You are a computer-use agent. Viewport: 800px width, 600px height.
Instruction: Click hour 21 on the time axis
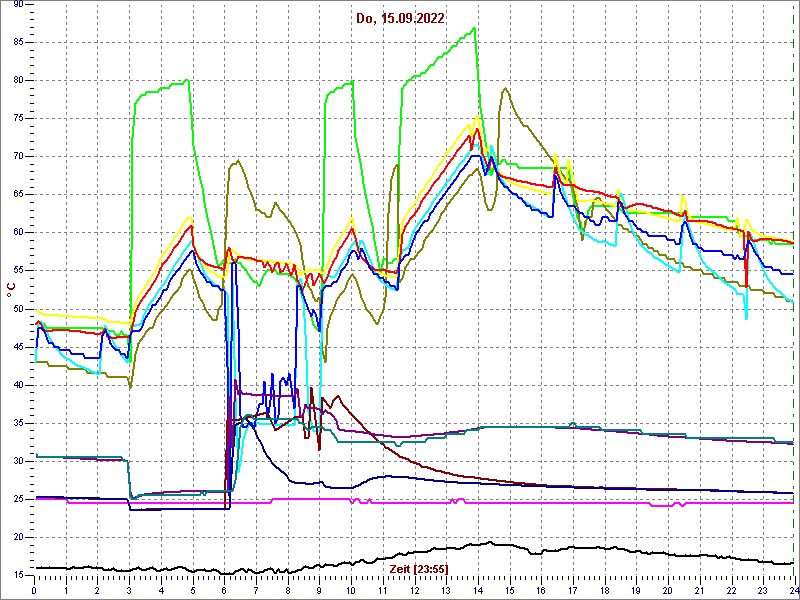699,590
